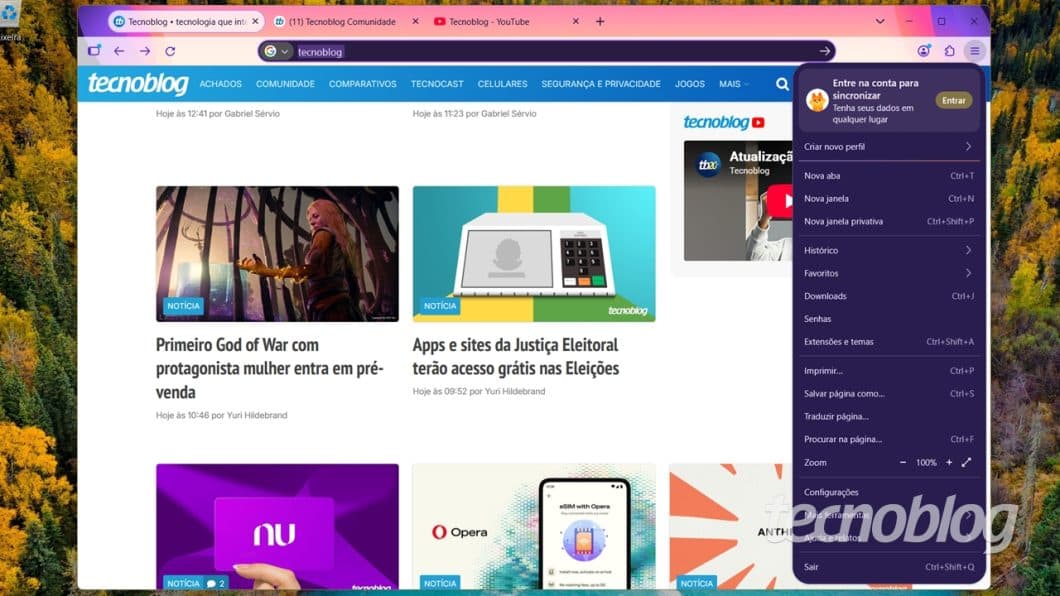This screenshot has height=596, width=1060.
Task: Open the extensions puzzle icon
Action: tap(949, 51)
